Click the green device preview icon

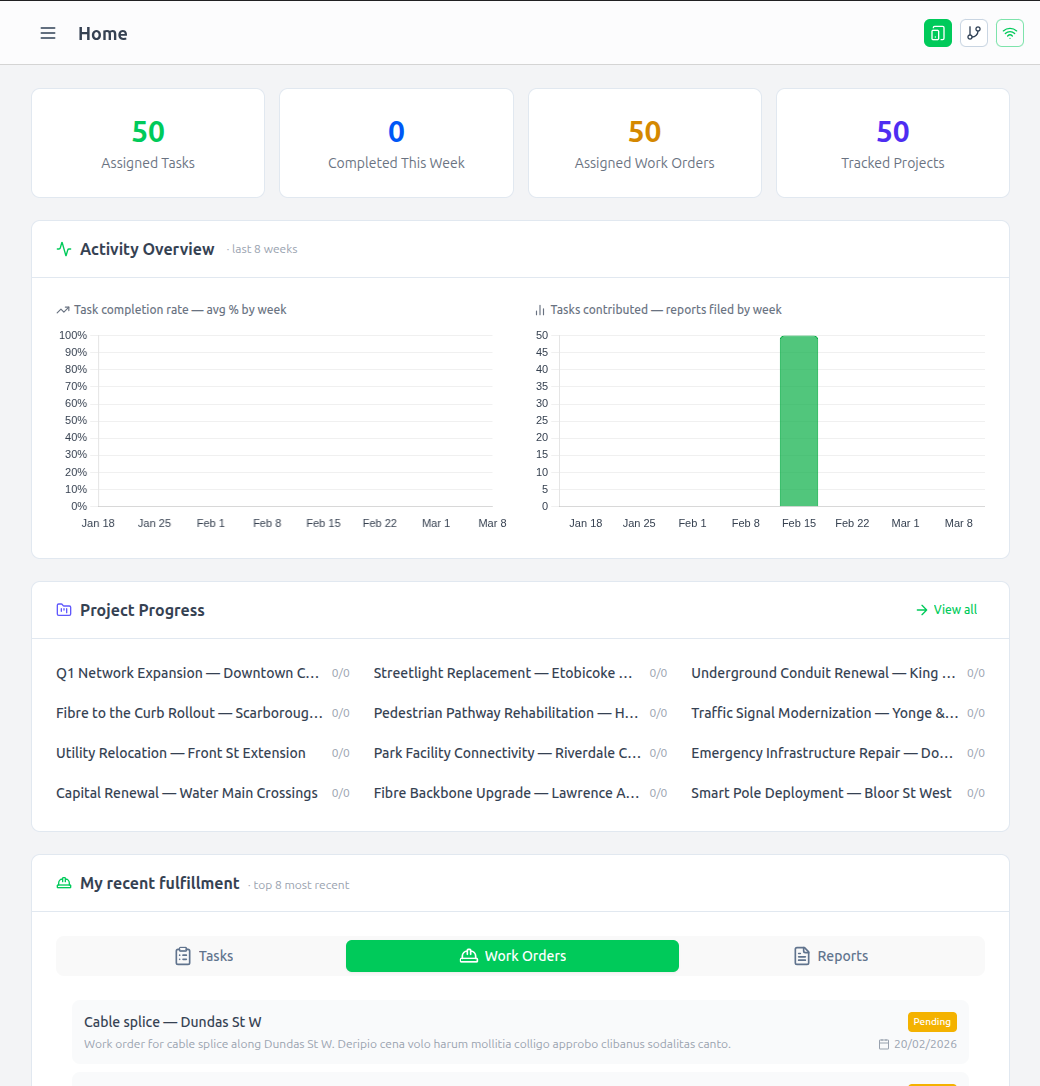tap(937, 32)
